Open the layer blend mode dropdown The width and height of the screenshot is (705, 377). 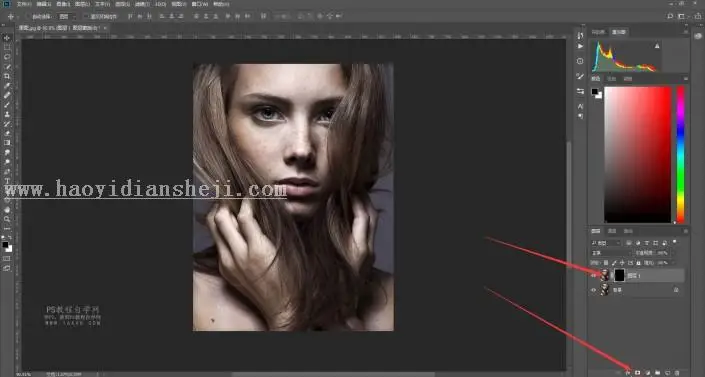point(611,253)
